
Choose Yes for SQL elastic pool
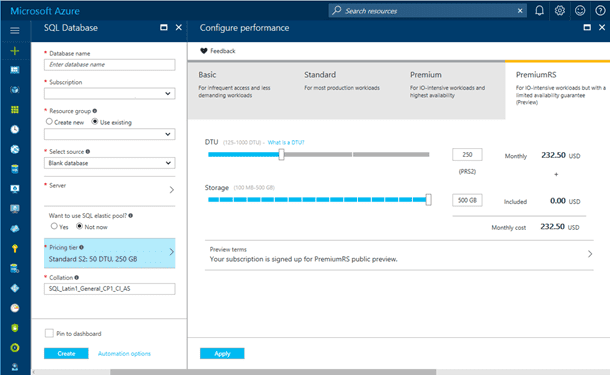pyautogui.click(x=54, y=226)
